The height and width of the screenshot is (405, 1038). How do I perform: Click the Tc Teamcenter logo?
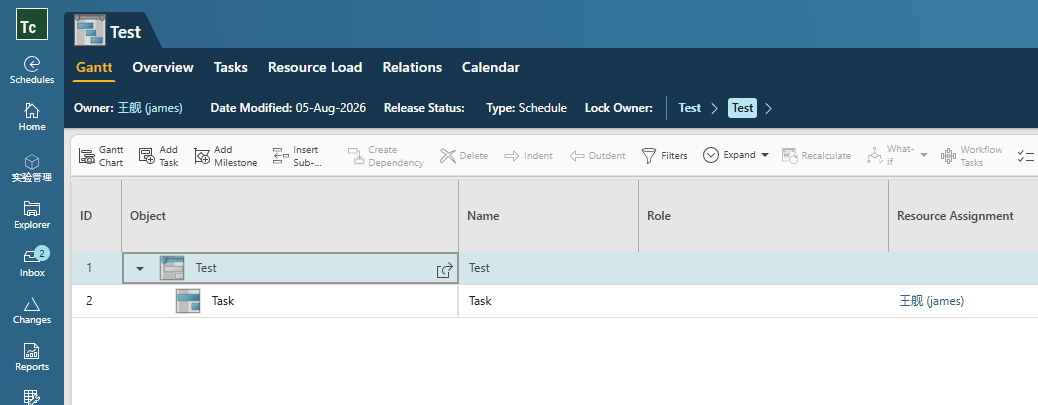click(x=32, y=24)
